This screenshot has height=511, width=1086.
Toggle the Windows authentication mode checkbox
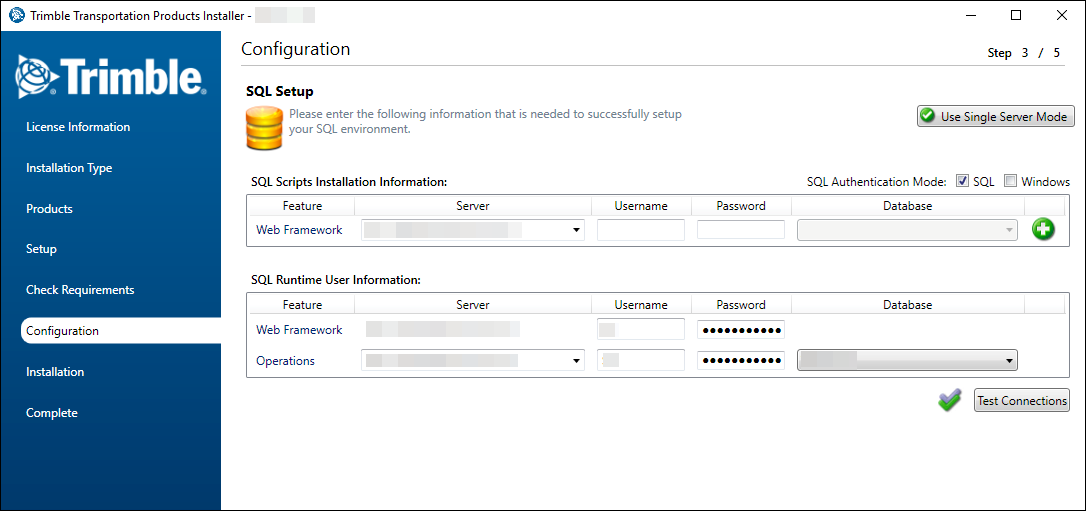tap(1010, 181)
